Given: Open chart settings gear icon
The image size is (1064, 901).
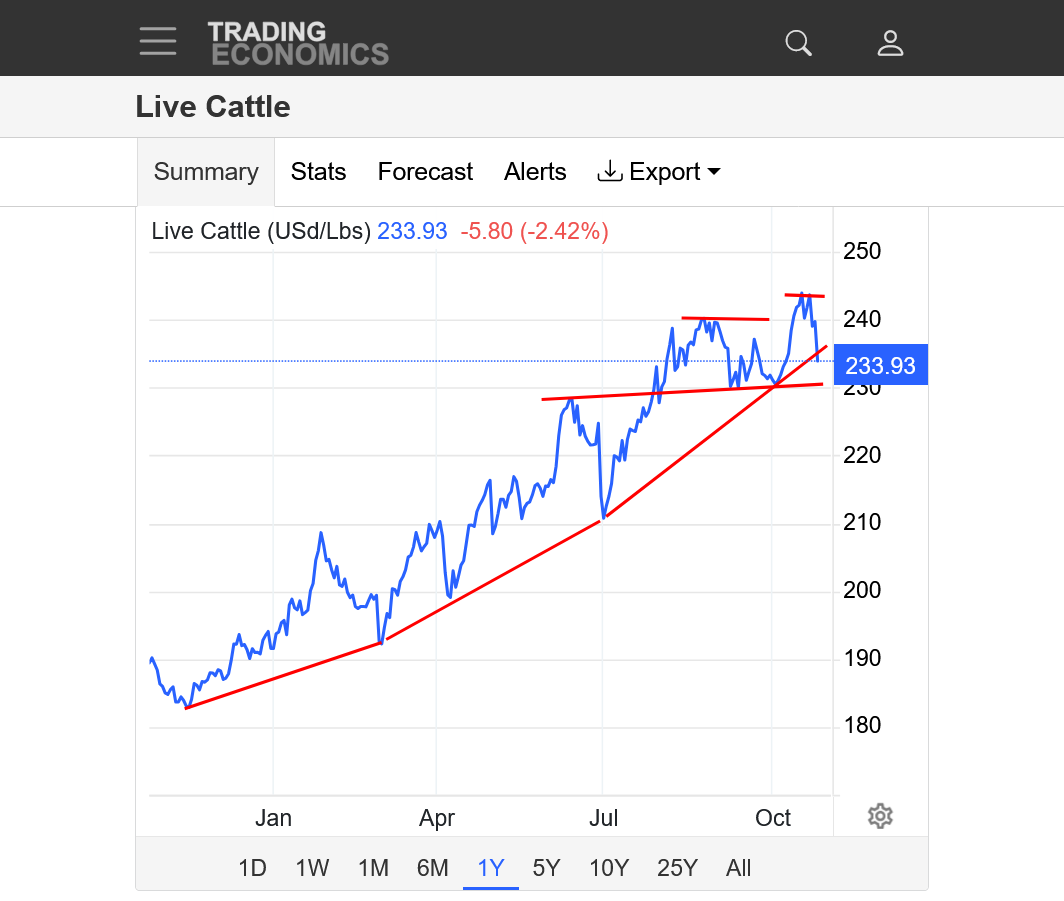Looking at the screenshot, I should (880, 816).
